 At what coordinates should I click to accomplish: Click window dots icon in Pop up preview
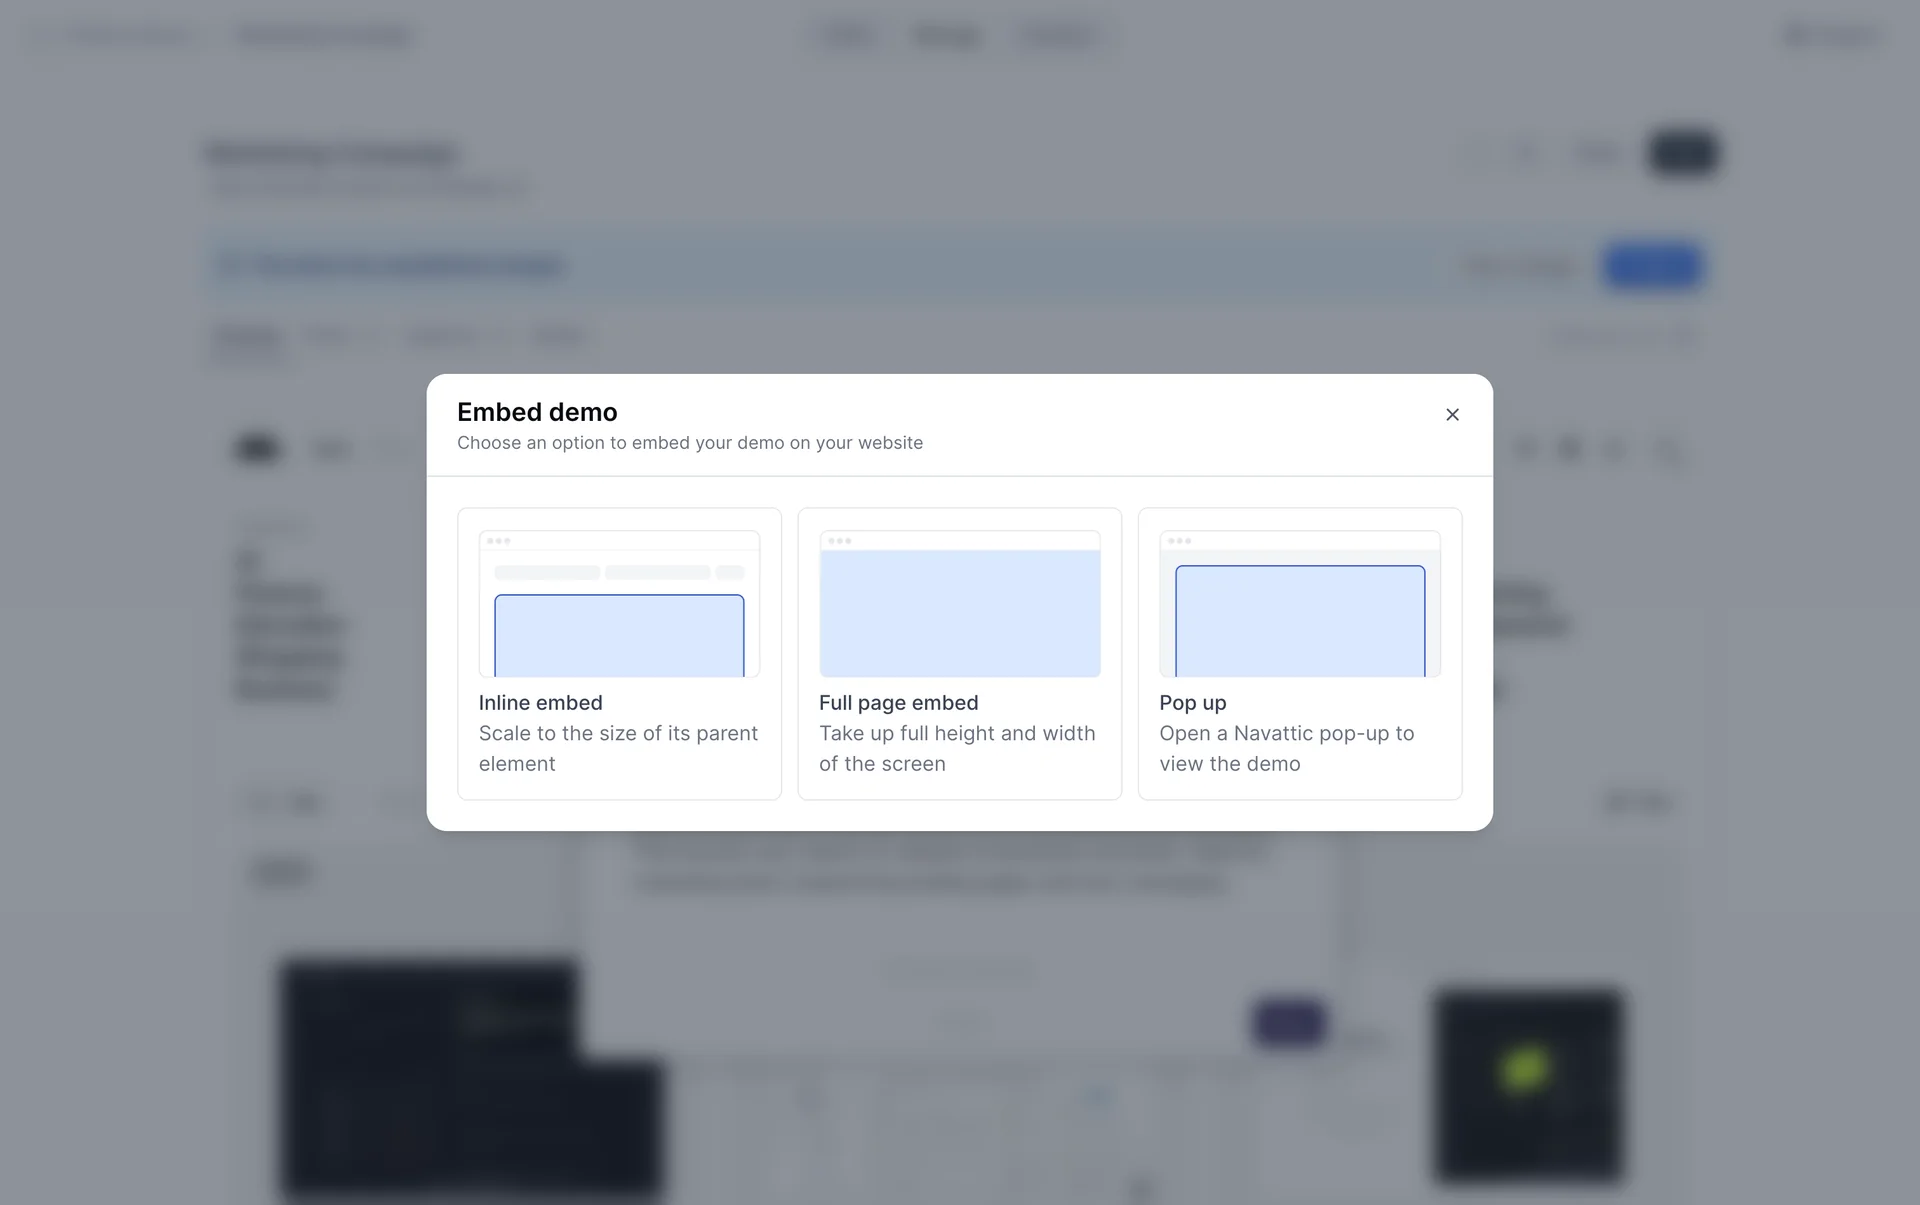coord(1179,541)
